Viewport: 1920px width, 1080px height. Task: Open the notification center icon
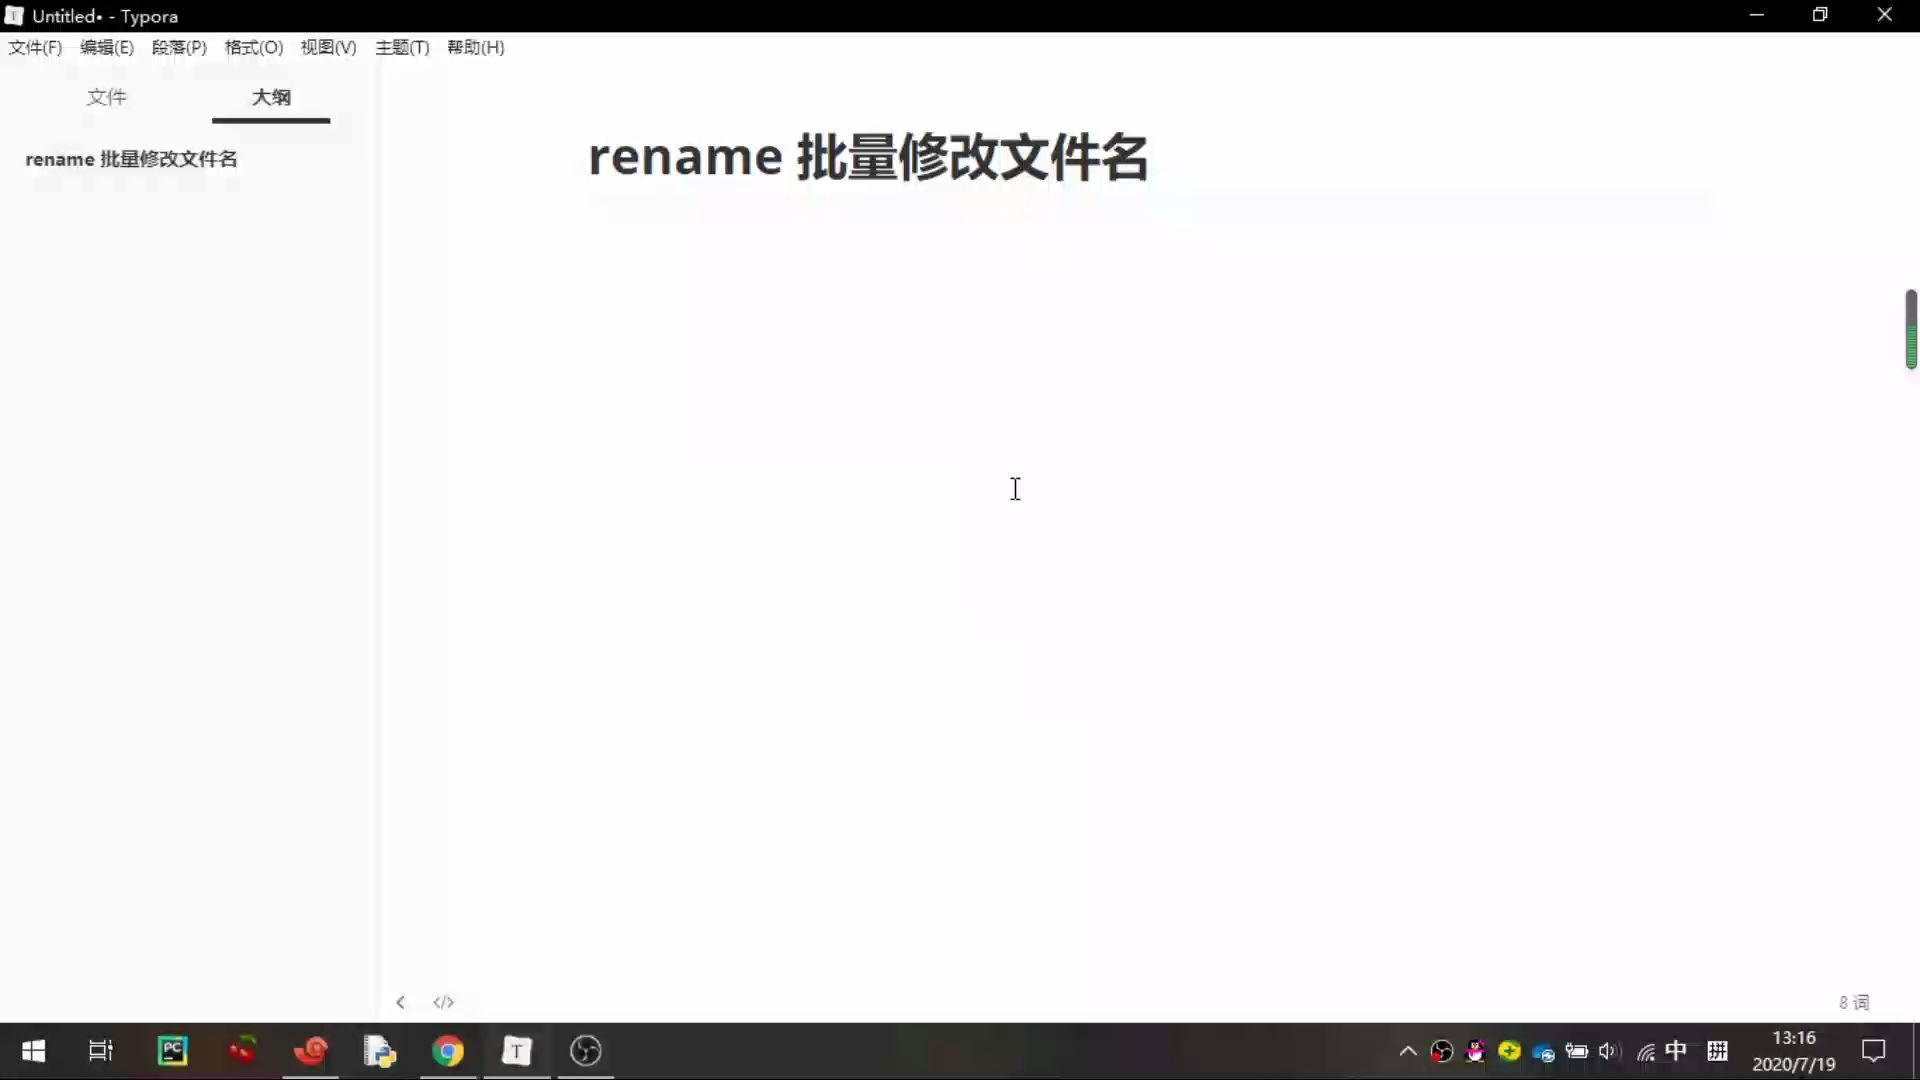(1873, 1051)
